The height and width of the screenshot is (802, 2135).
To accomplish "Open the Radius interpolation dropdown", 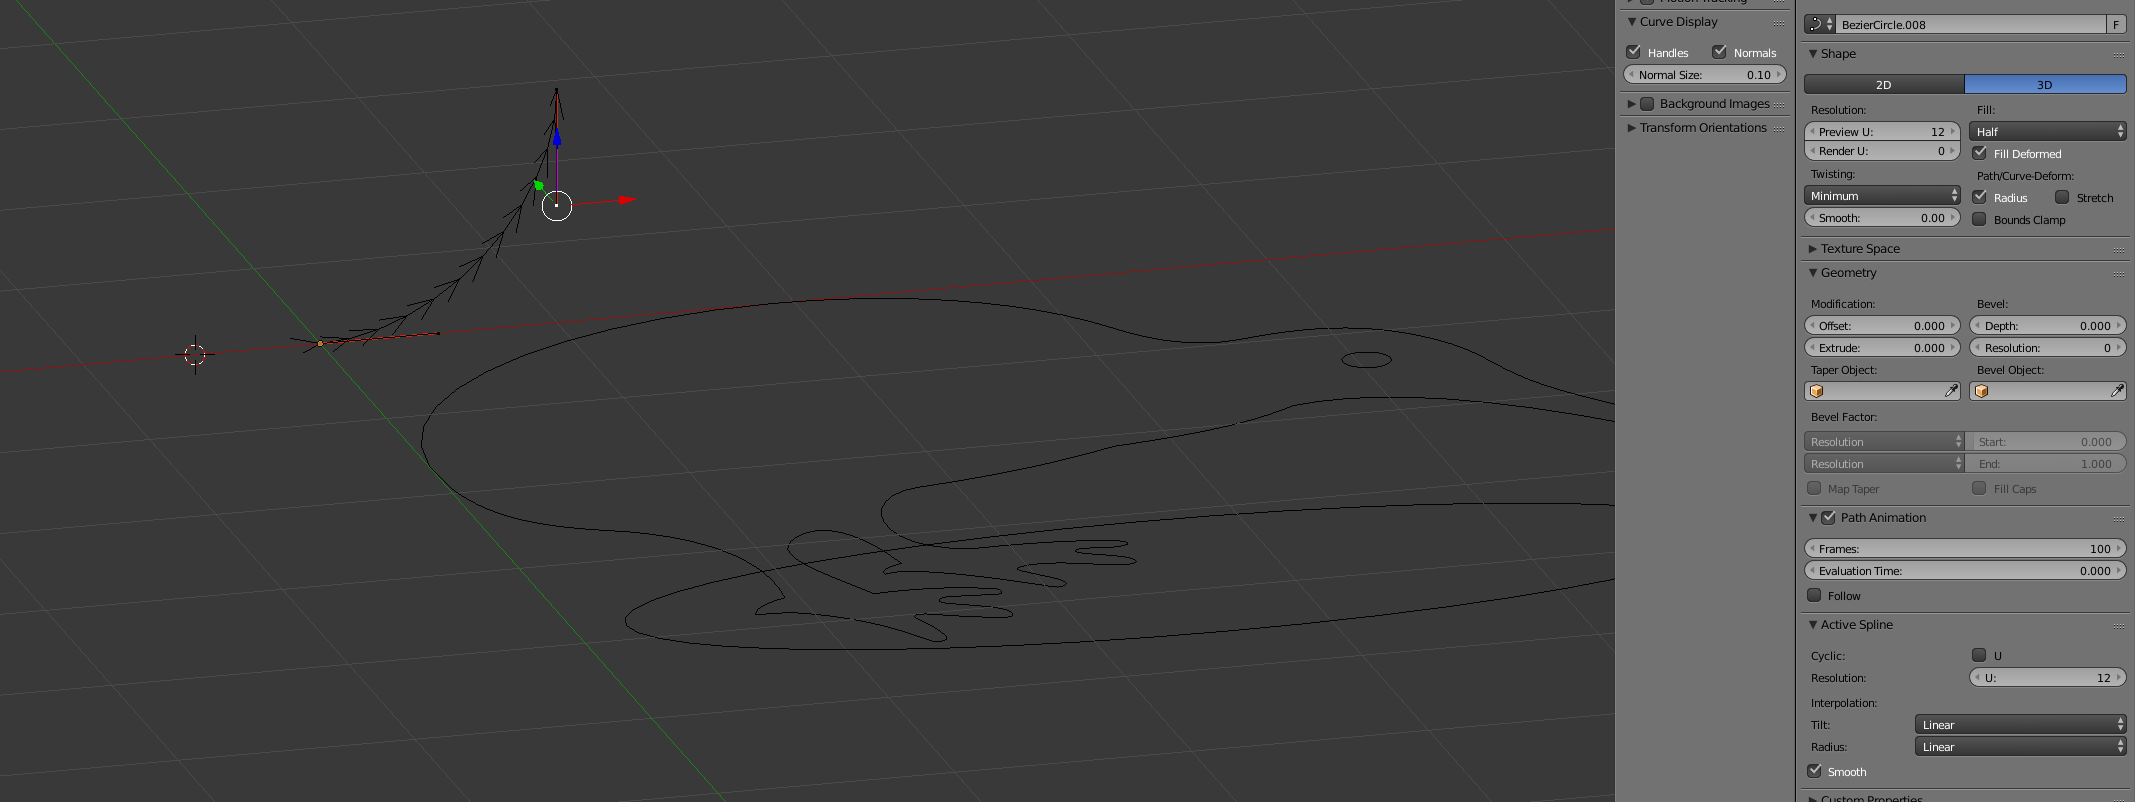I will coord(2020,747).
